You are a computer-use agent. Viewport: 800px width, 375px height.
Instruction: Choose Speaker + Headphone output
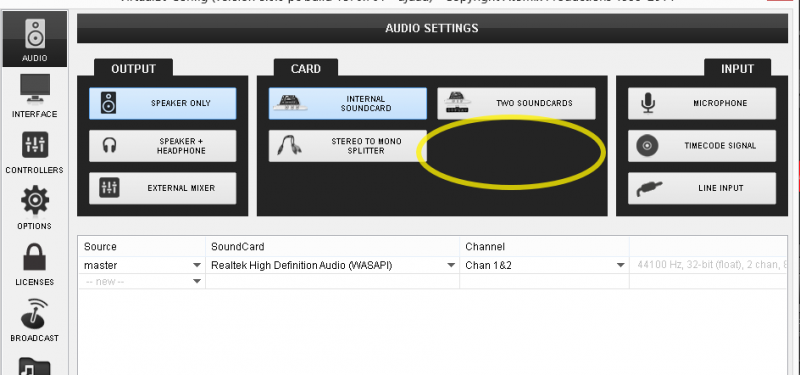click(163, 146)
